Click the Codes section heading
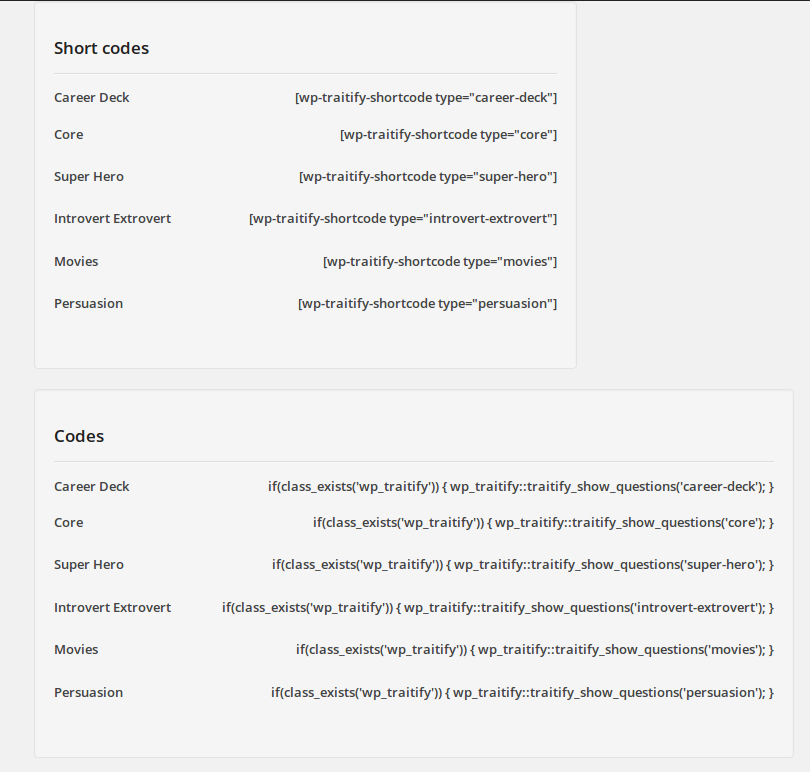The height and width of the screenshot is (772, 810). click(79, 436)
